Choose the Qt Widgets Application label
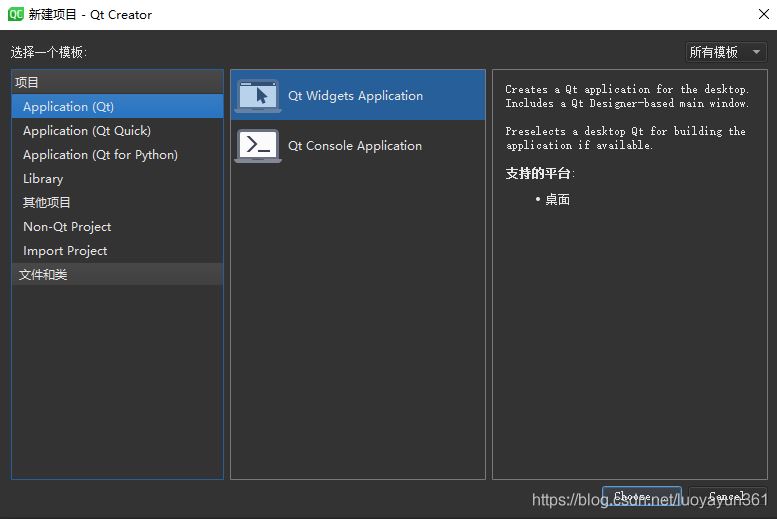The height and width of the screenshot is (519, 777). pos(355,96)
